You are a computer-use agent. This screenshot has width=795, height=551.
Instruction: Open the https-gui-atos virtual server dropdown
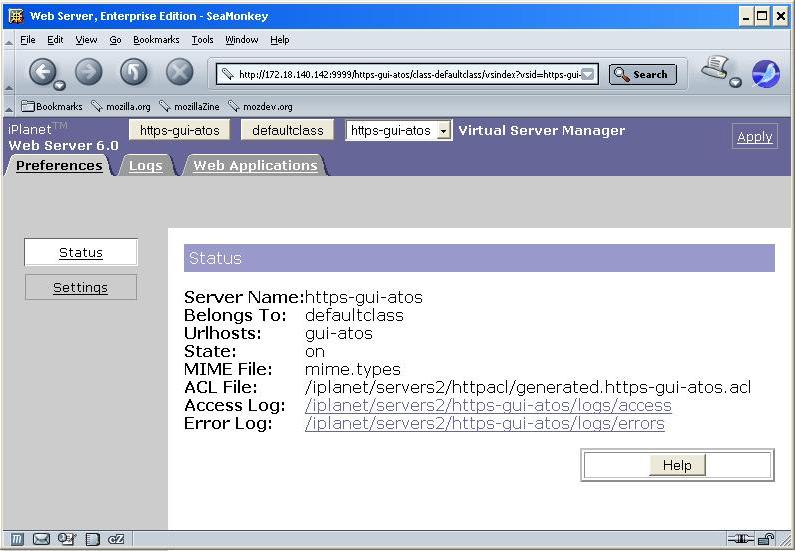pos(399,130)
